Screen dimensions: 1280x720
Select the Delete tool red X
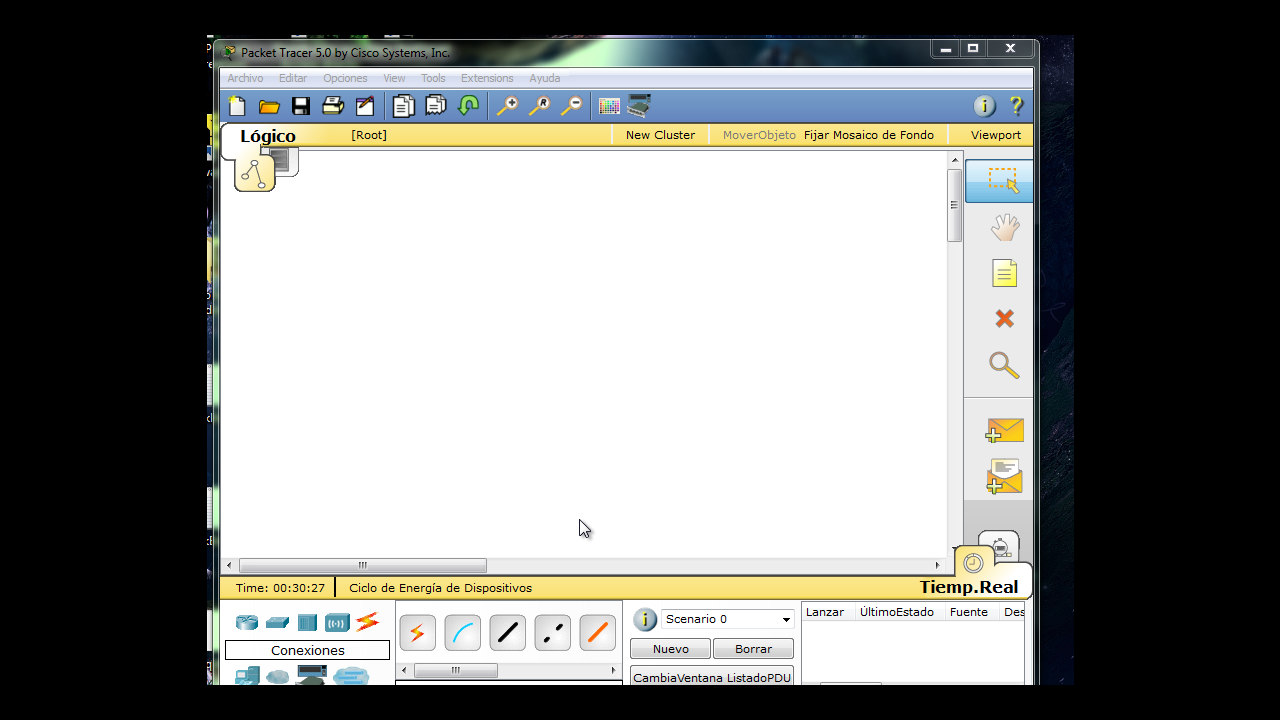pyautogui.click(x=1004, y=319)
